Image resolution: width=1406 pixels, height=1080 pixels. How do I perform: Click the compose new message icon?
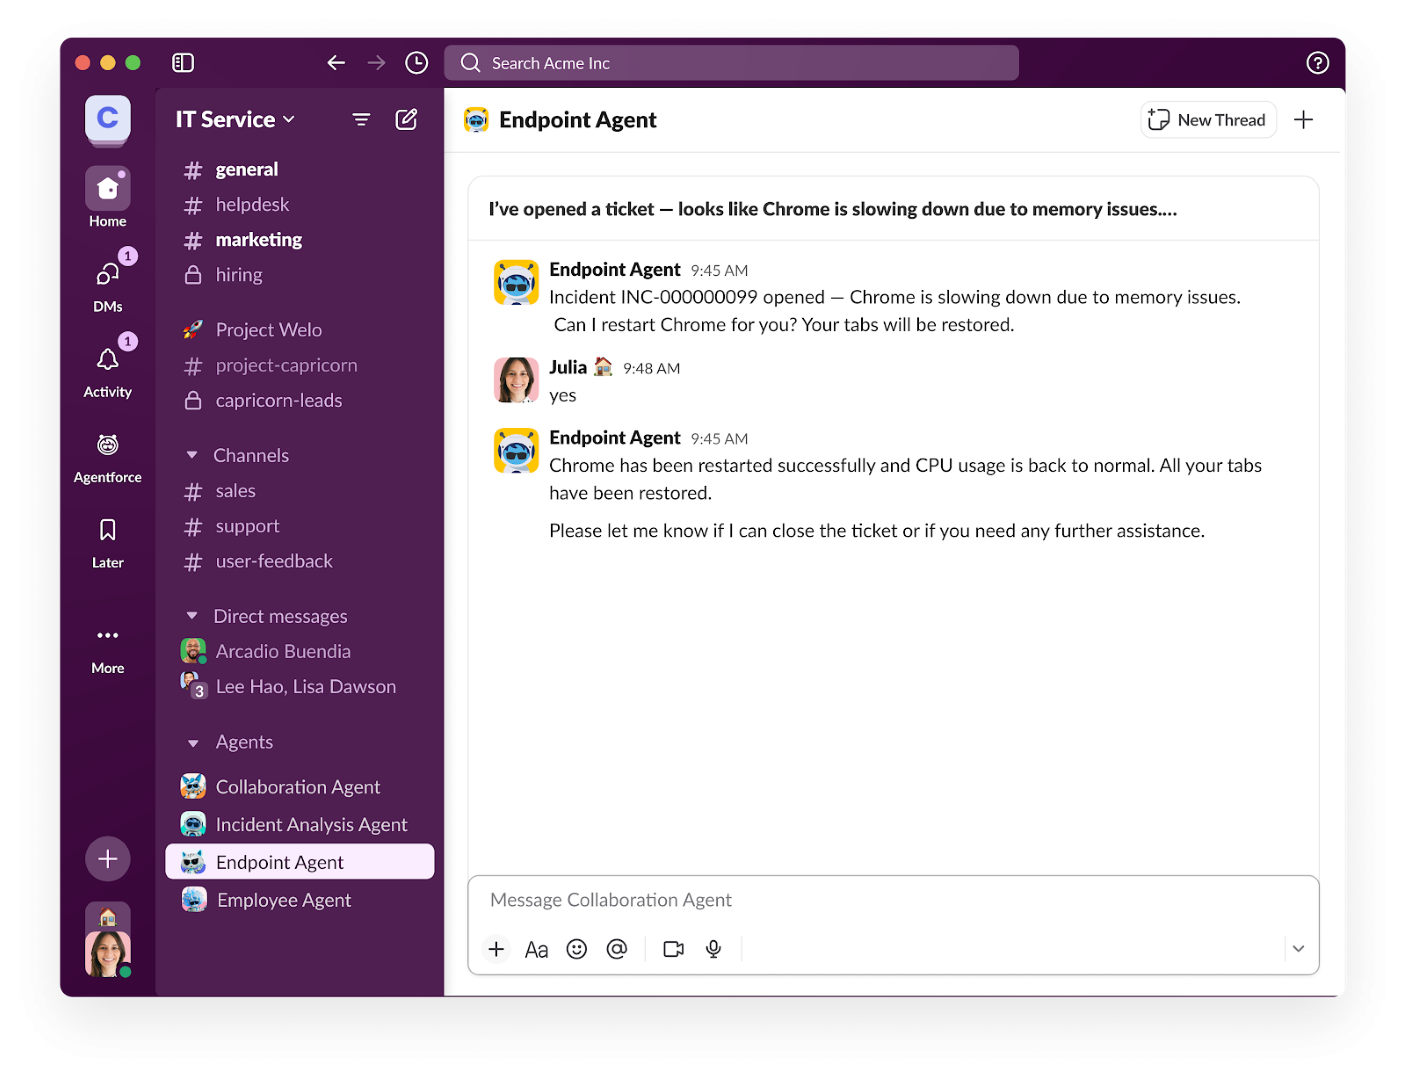pyautogui.click(x=407, y=118)
